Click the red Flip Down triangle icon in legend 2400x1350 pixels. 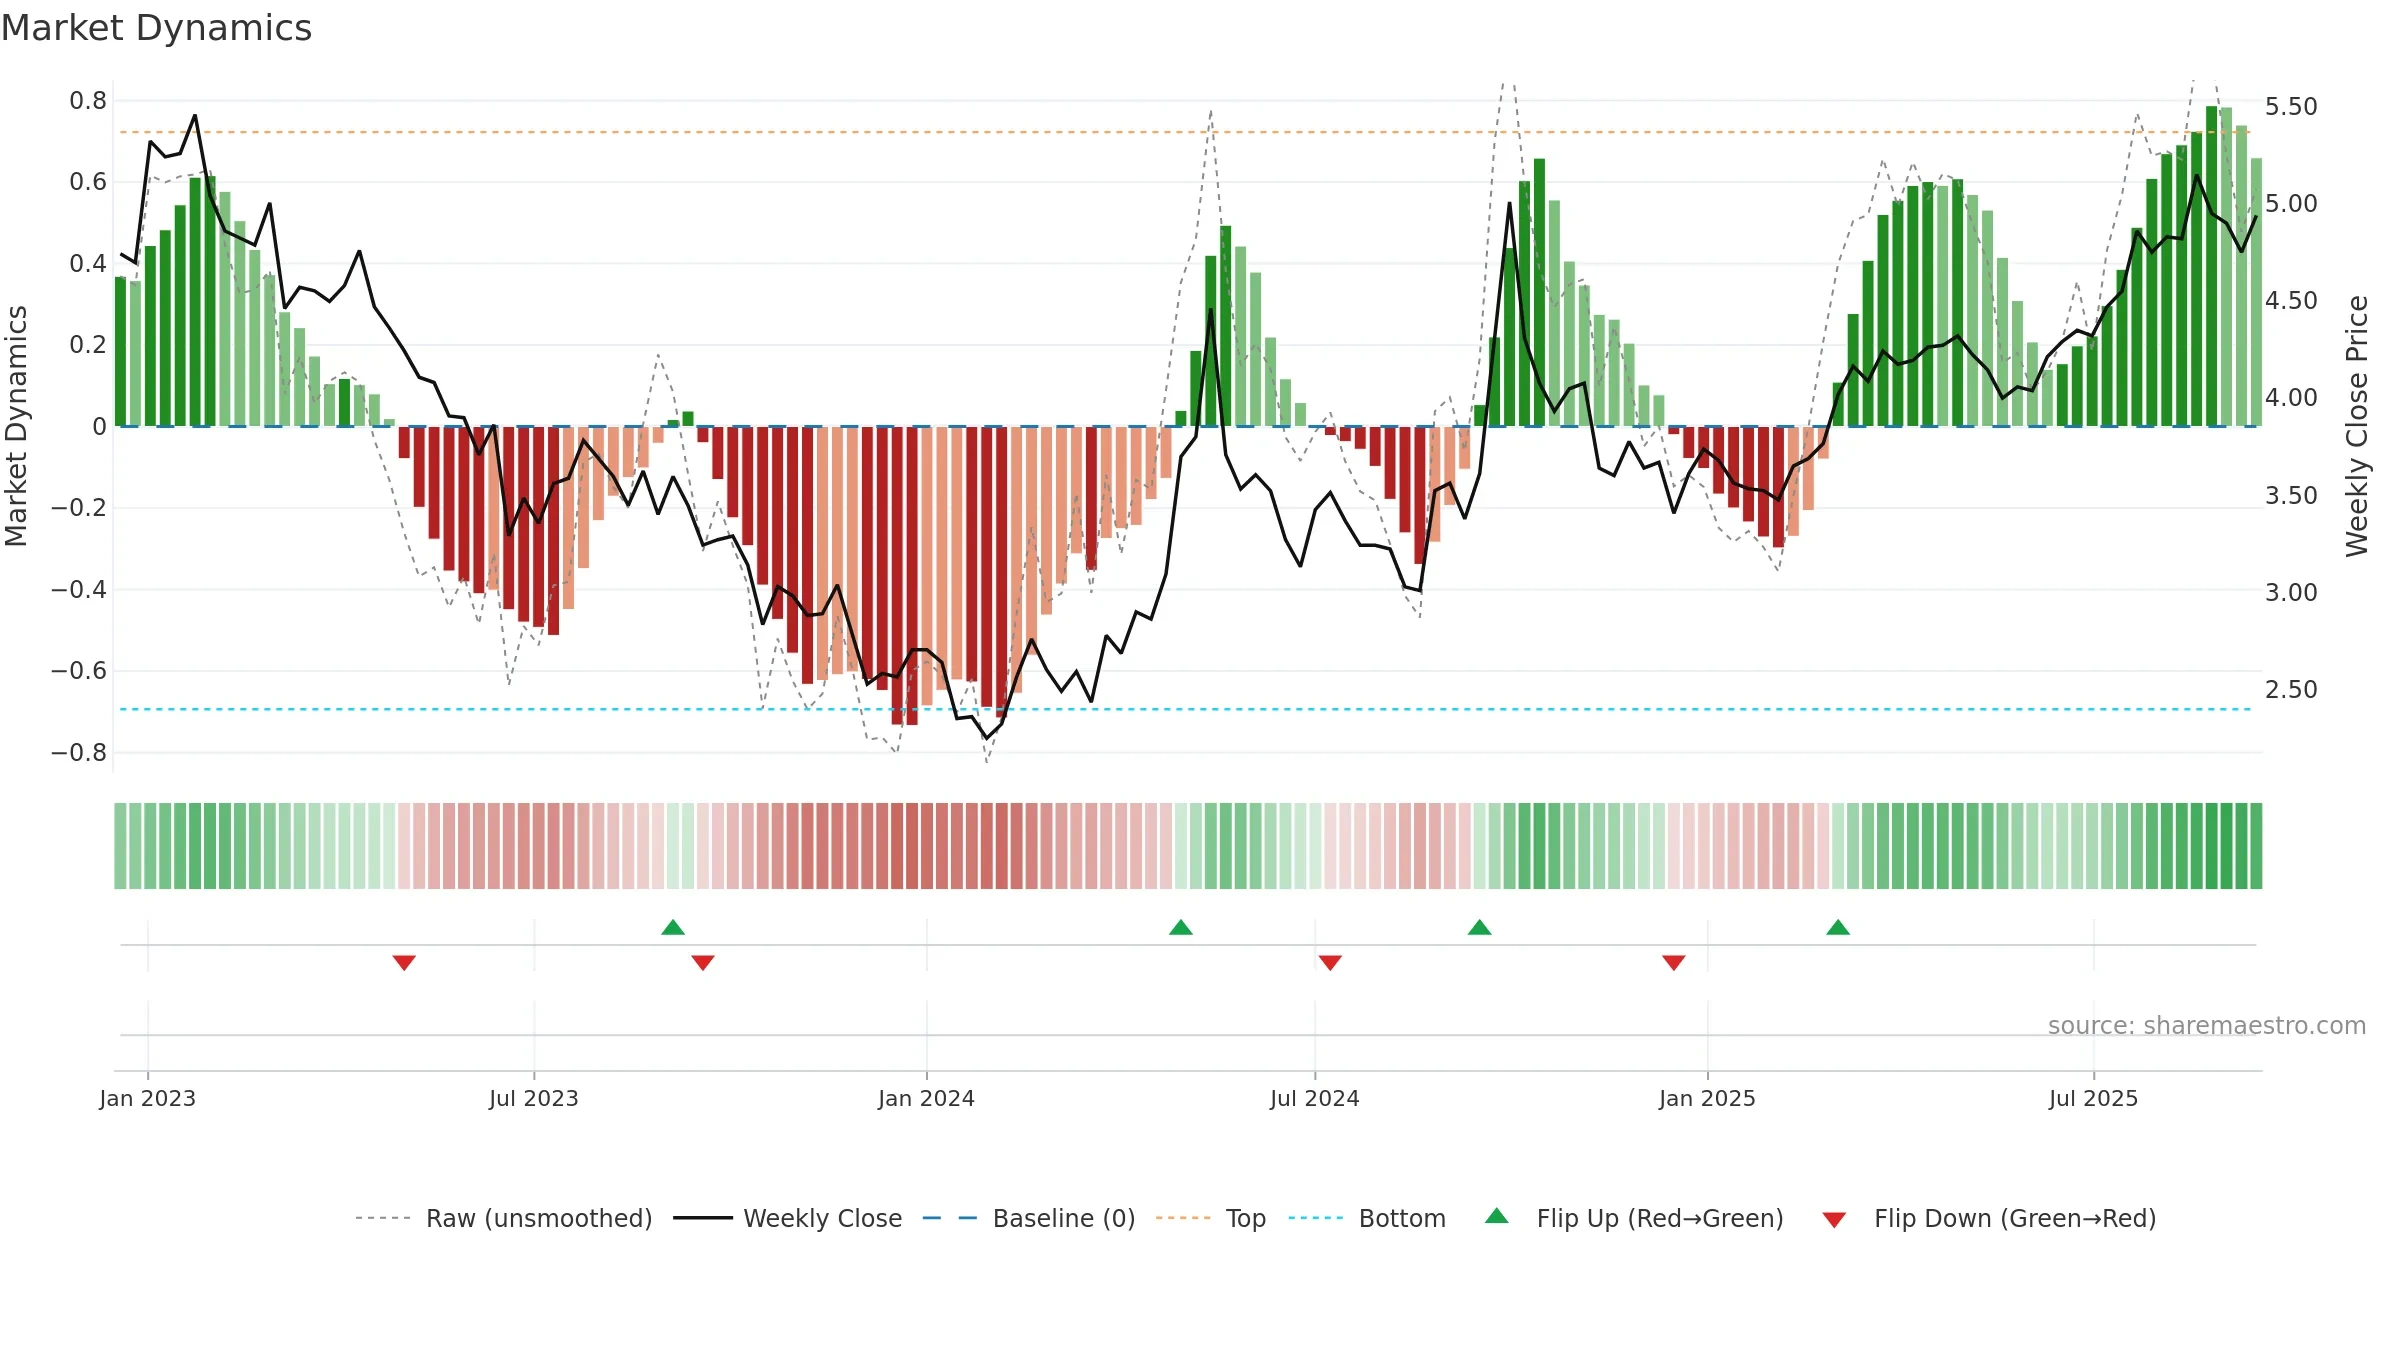click(x=1834, y=1220)
